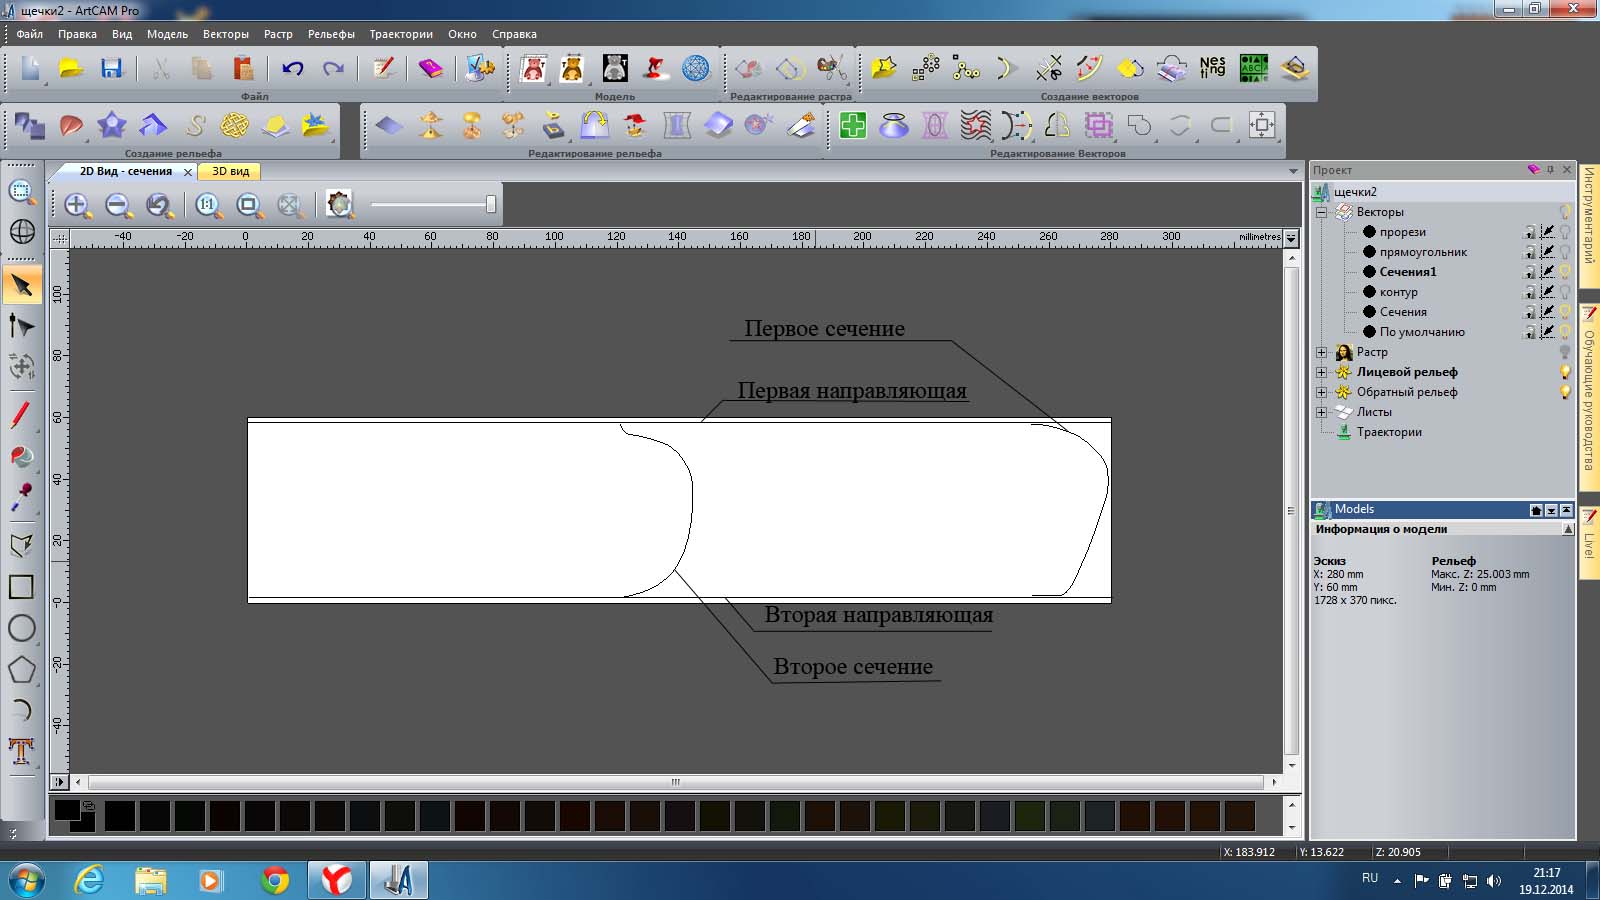Open the Траектории menu
The width and height of the screenshot is (1600, 900).
pyautogui.click(x=401, y=34)
